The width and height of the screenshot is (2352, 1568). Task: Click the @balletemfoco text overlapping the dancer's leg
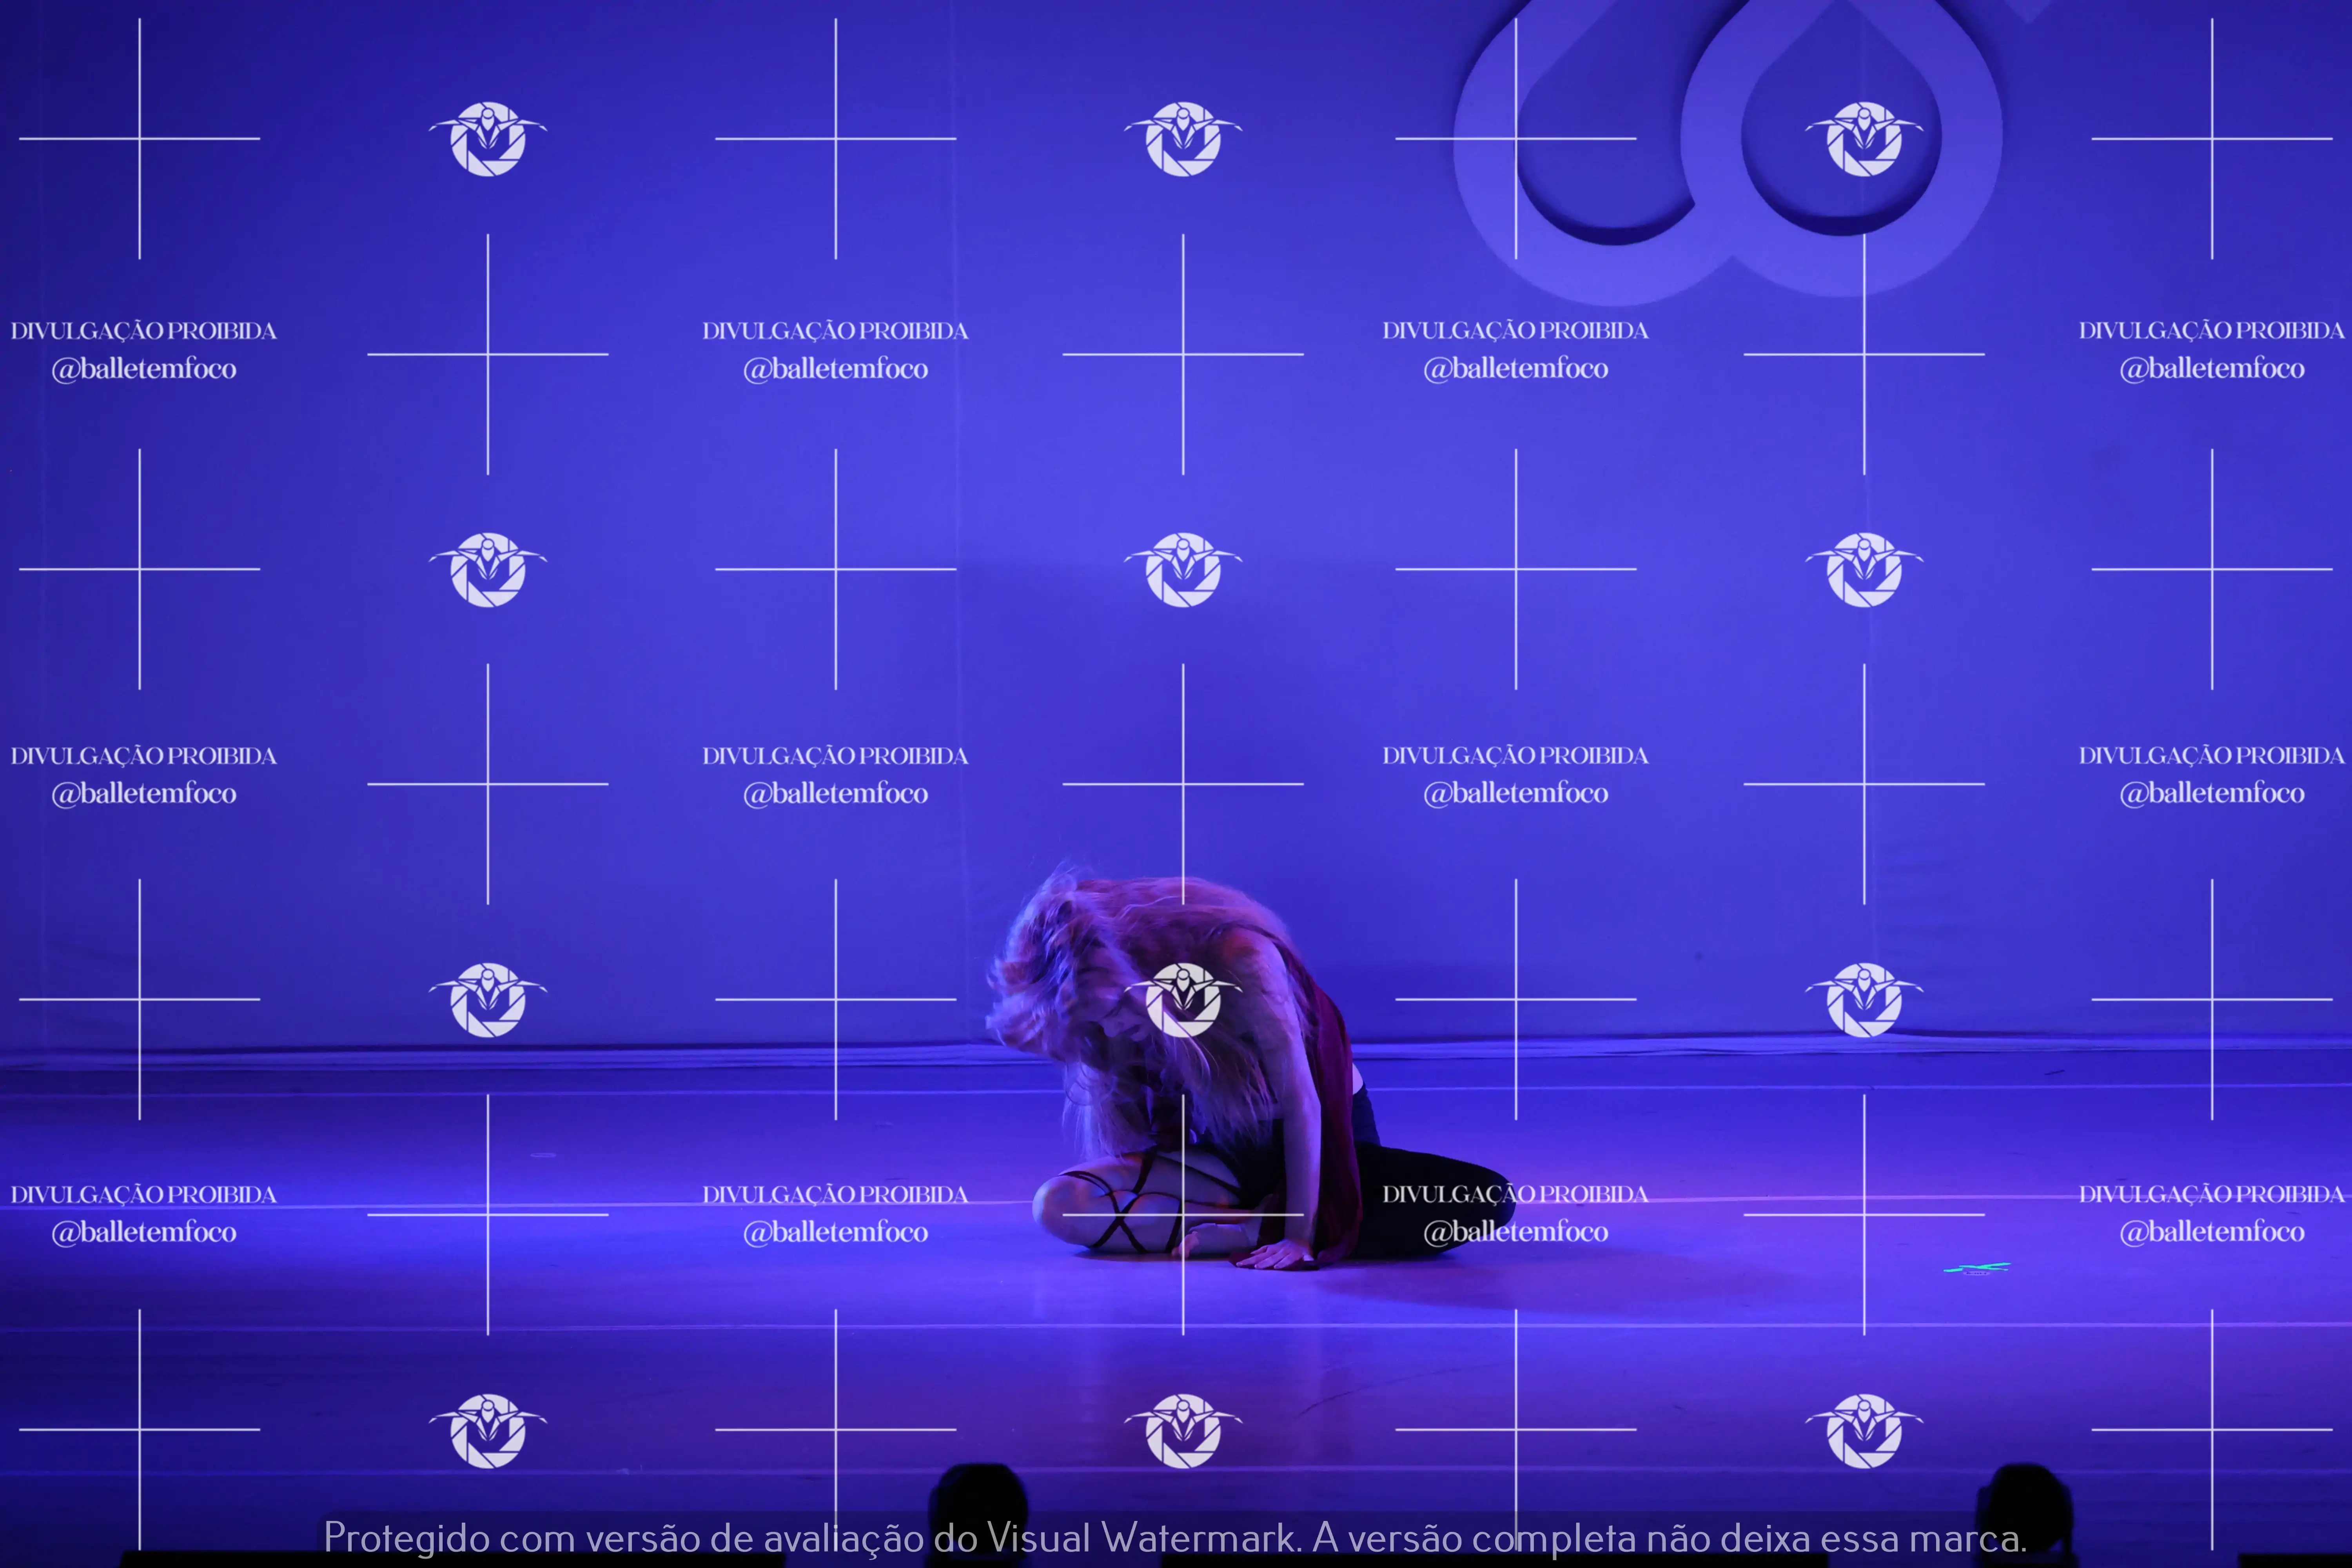click(x=1515, y=1232)
